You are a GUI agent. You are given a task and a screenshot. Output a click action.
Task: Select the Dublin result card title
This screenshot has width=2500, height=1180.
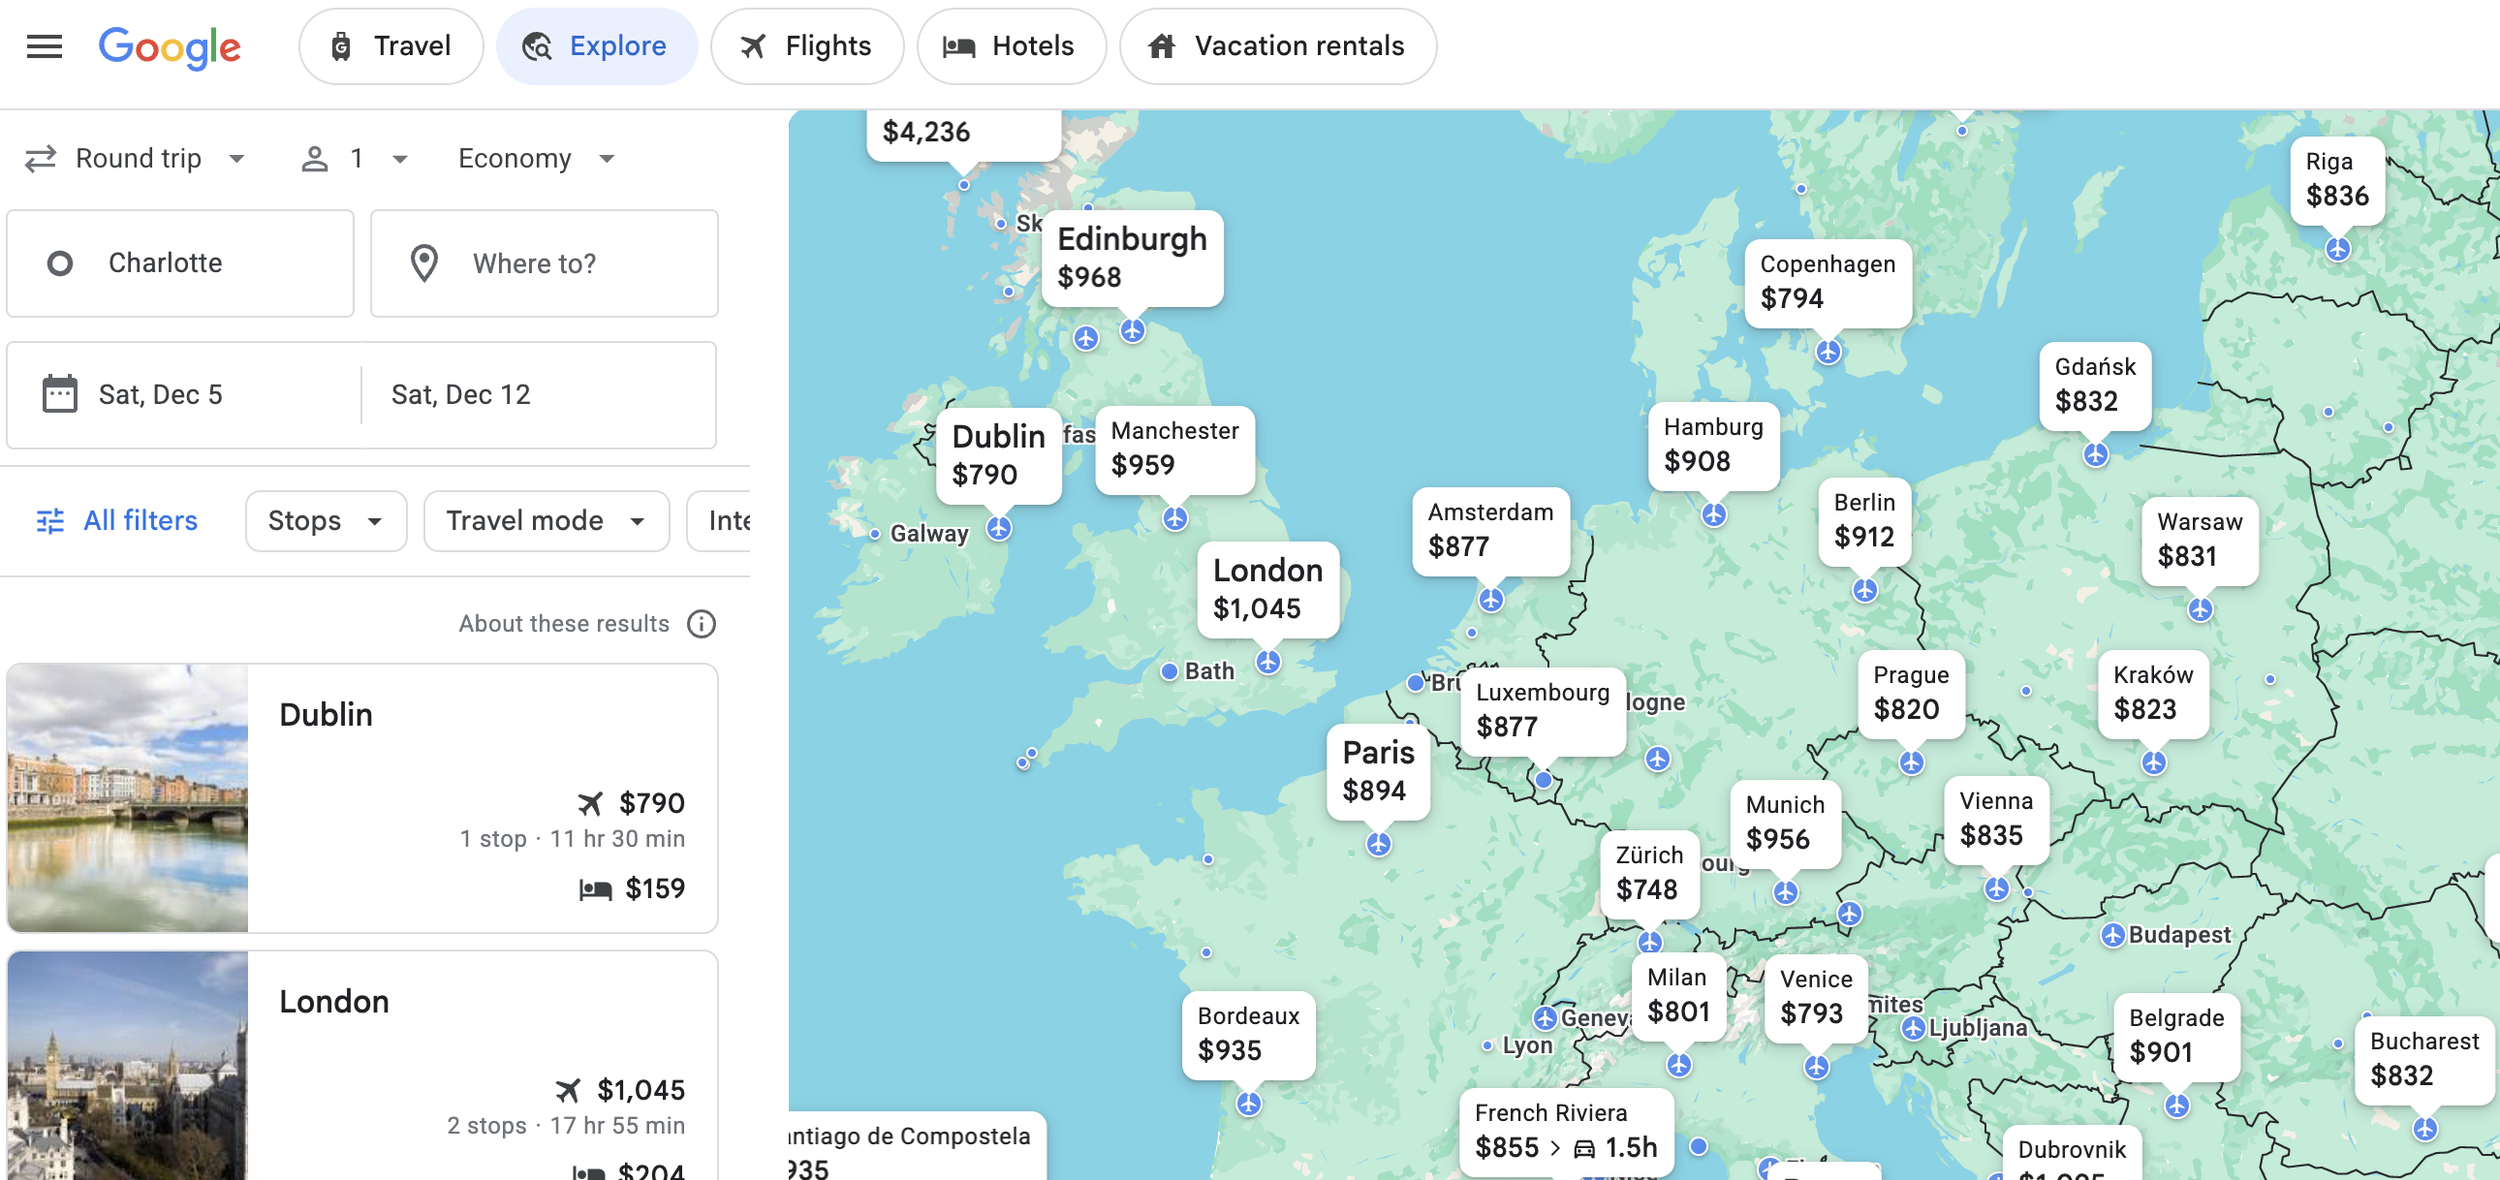326,715
